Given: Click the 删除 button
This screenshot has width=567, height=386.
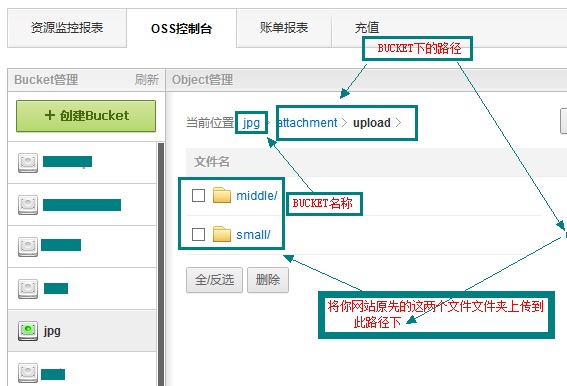Looking at the screenshot, I should (268, 280).
